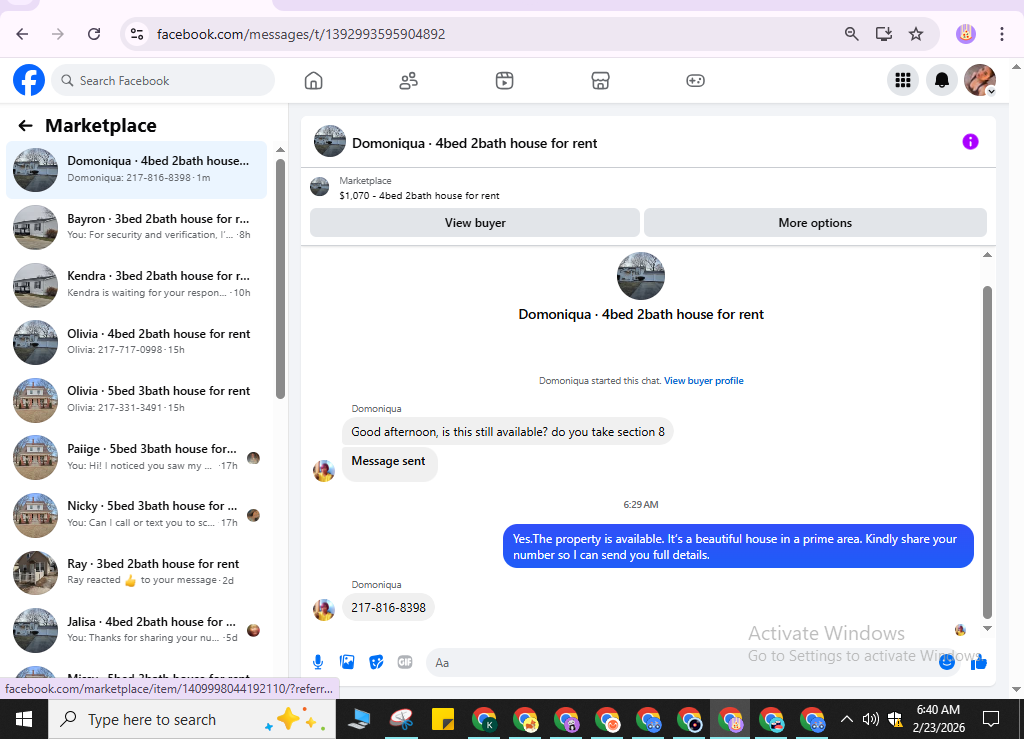
Task: Click the View buyer button
Action: [475, 223]
